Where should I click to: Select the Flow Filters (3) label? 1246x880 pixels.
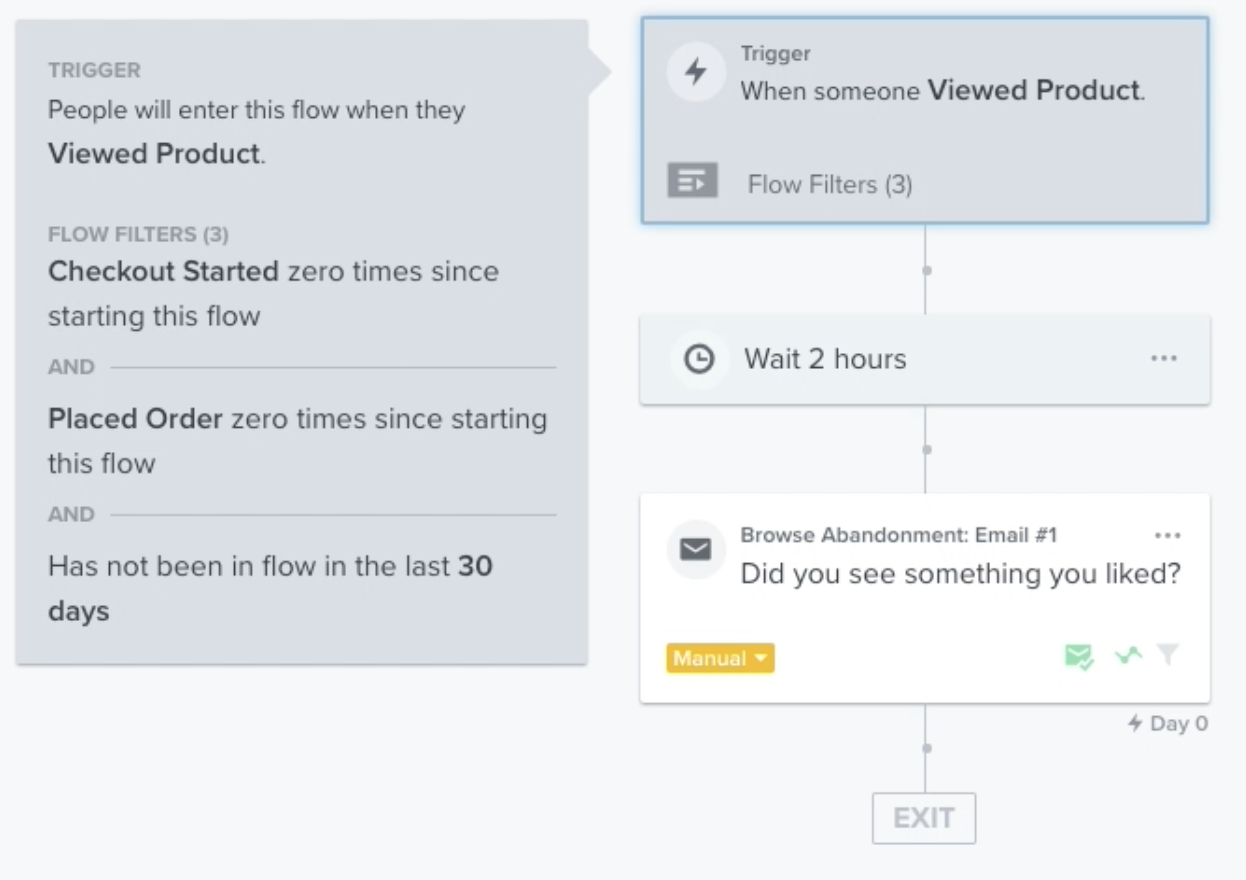(x=830, y=184)
